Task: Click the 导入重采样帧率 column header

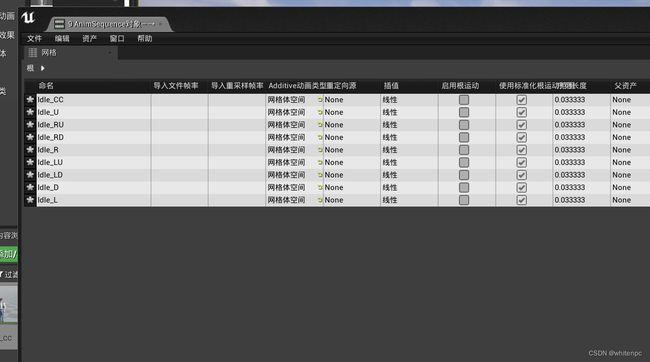Action: 237,86
